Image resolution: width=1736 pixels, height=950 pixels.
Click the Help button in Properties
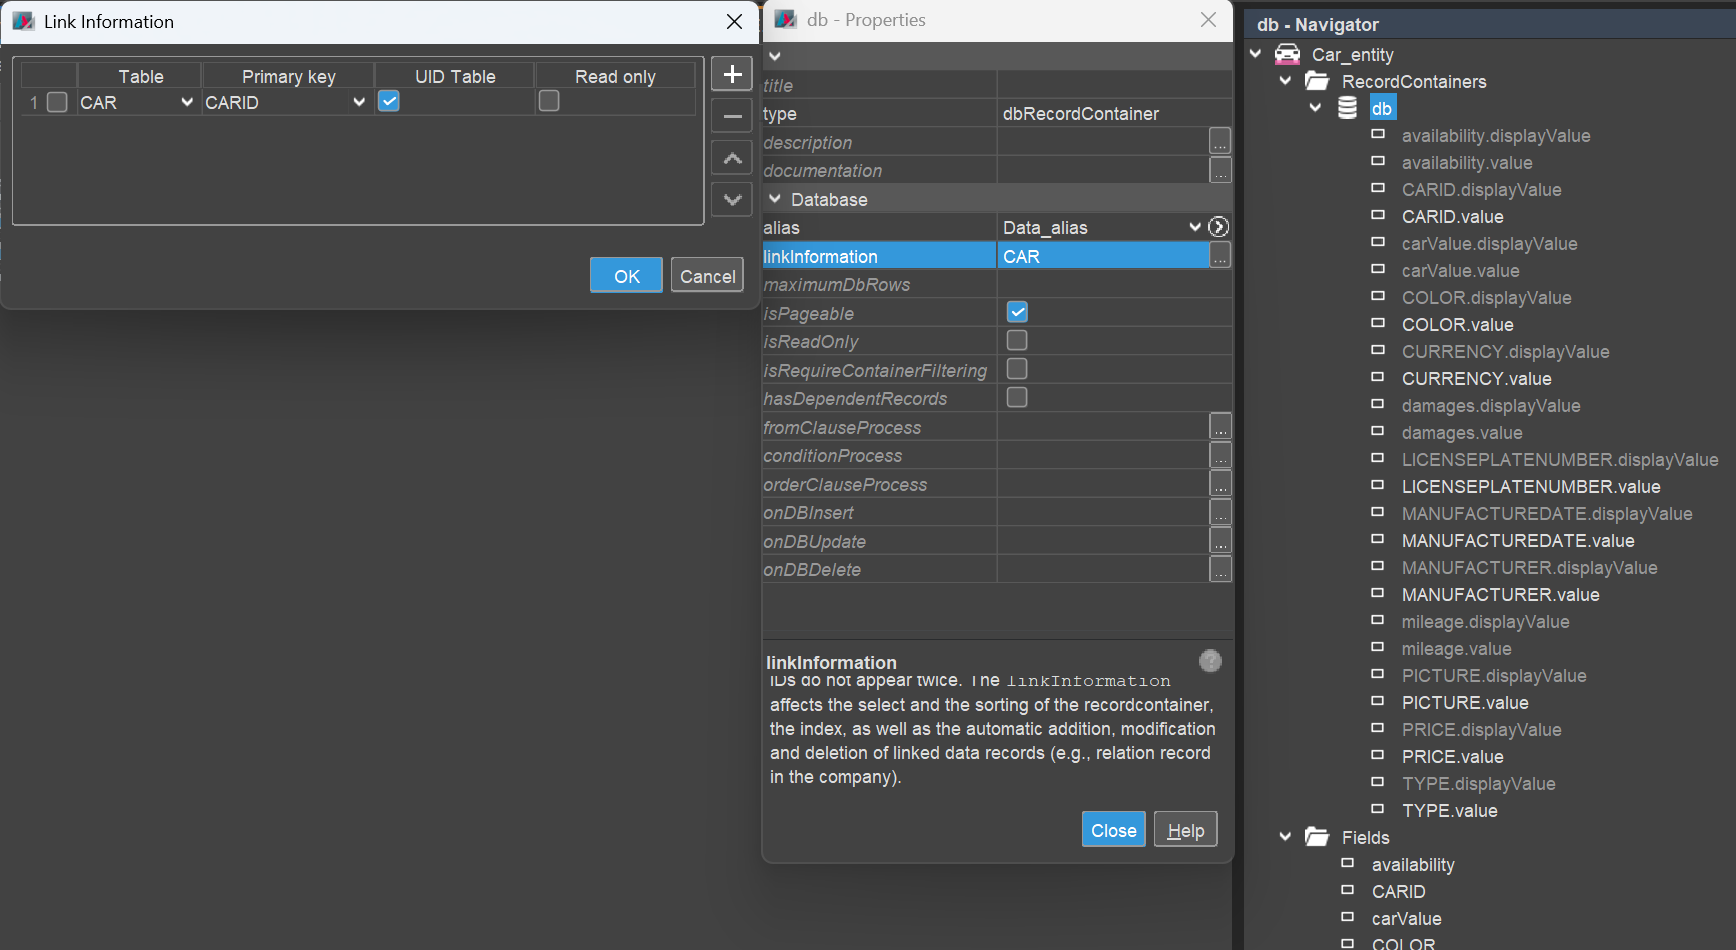tap(1185, 830)
